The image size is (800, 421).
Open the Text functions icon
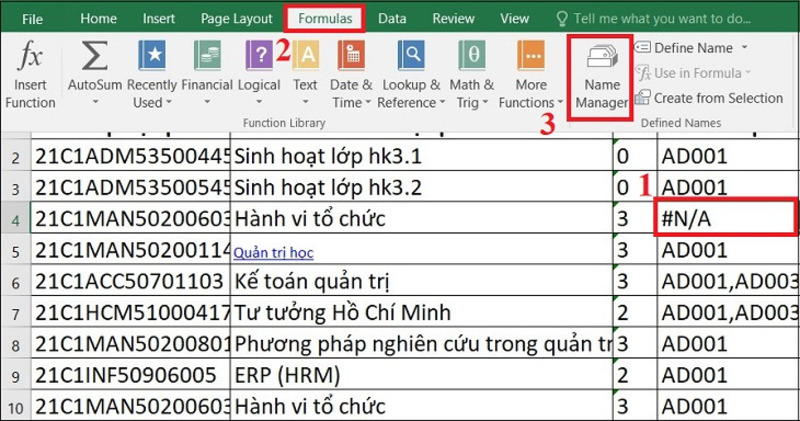pyautogui.click(x=306, y=57)
